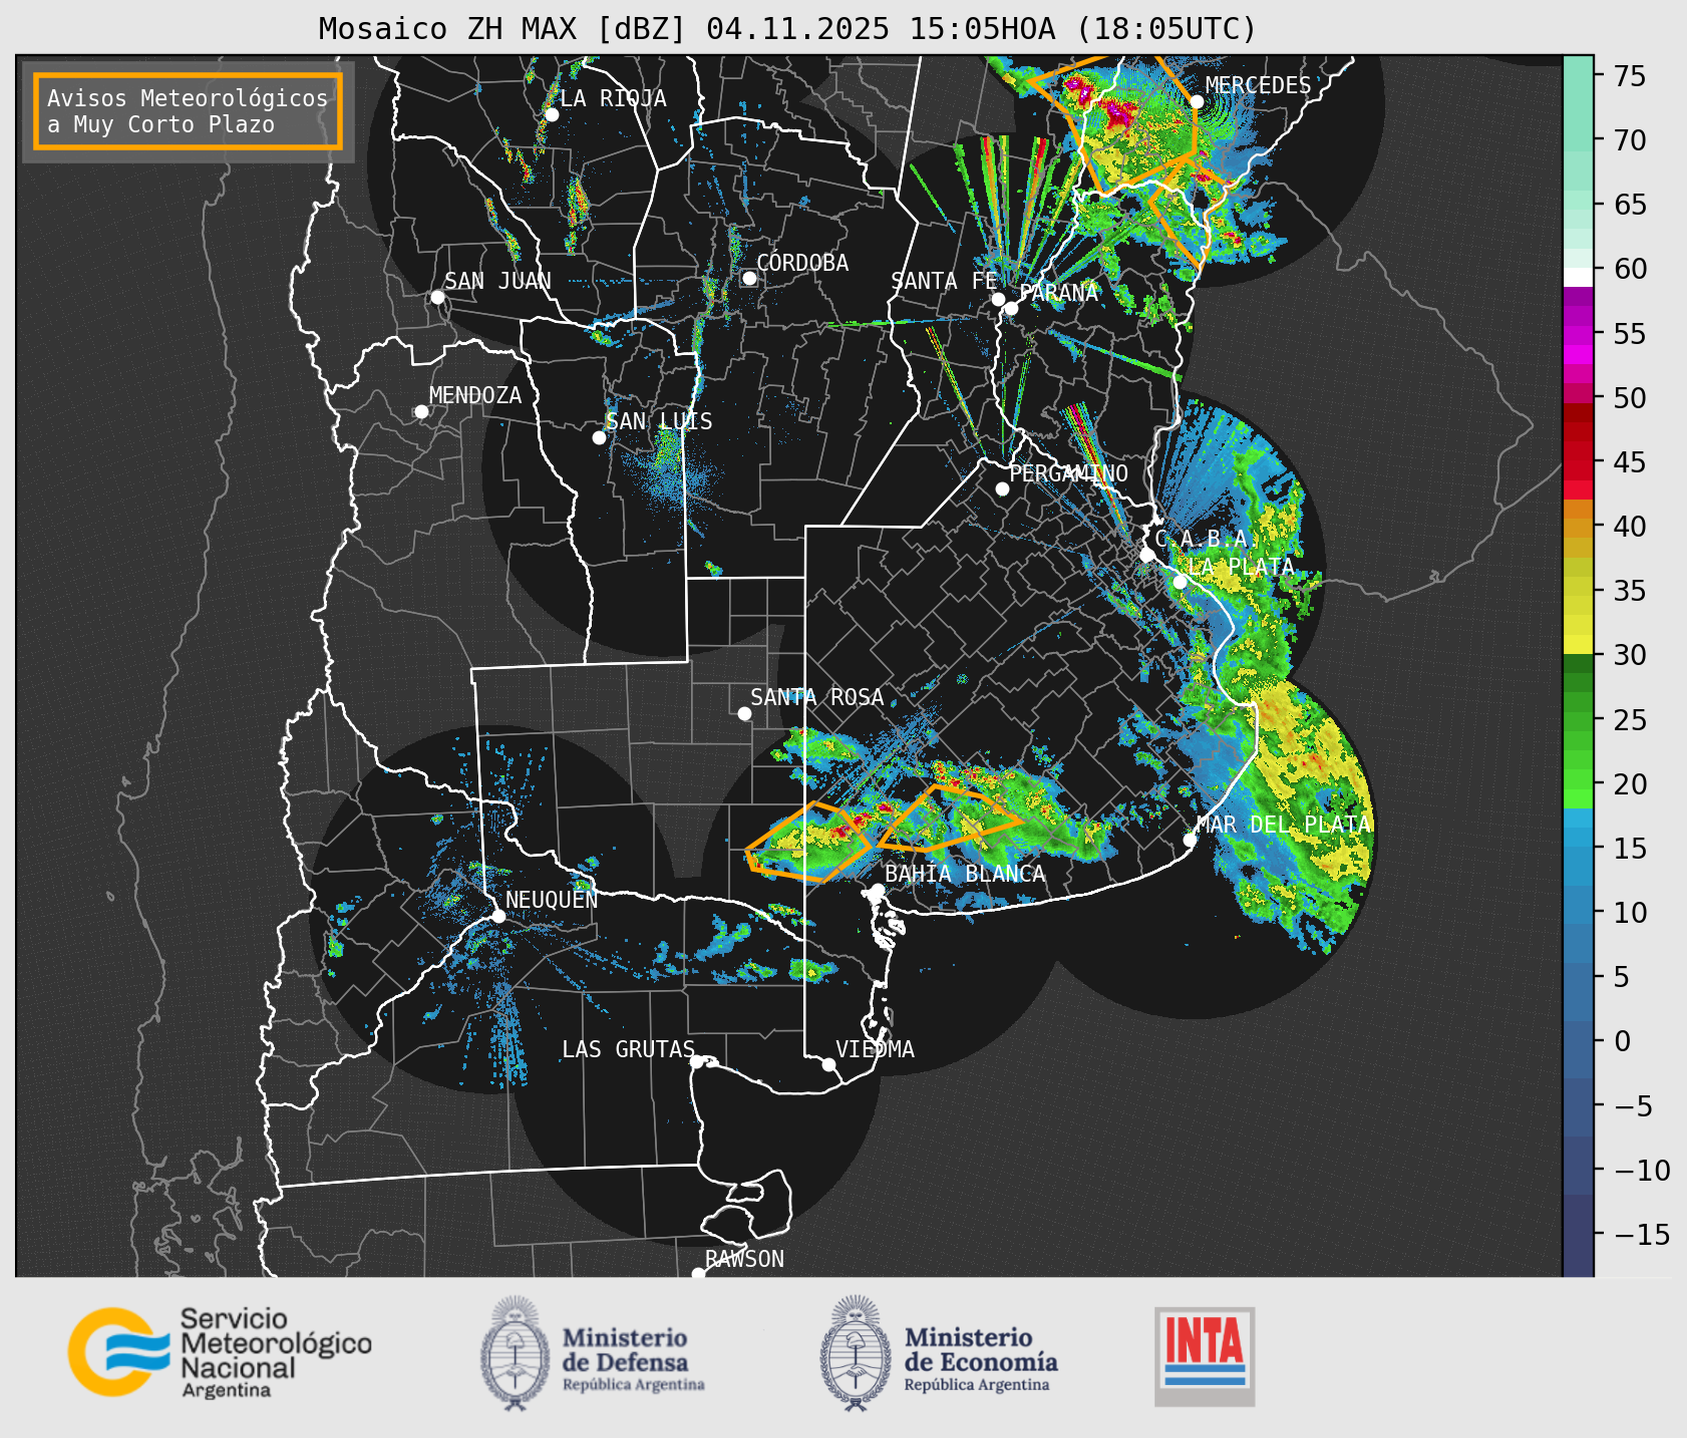Click the Mendoza city marker dot
1687x1438 pixels.
tap(421, 412)
